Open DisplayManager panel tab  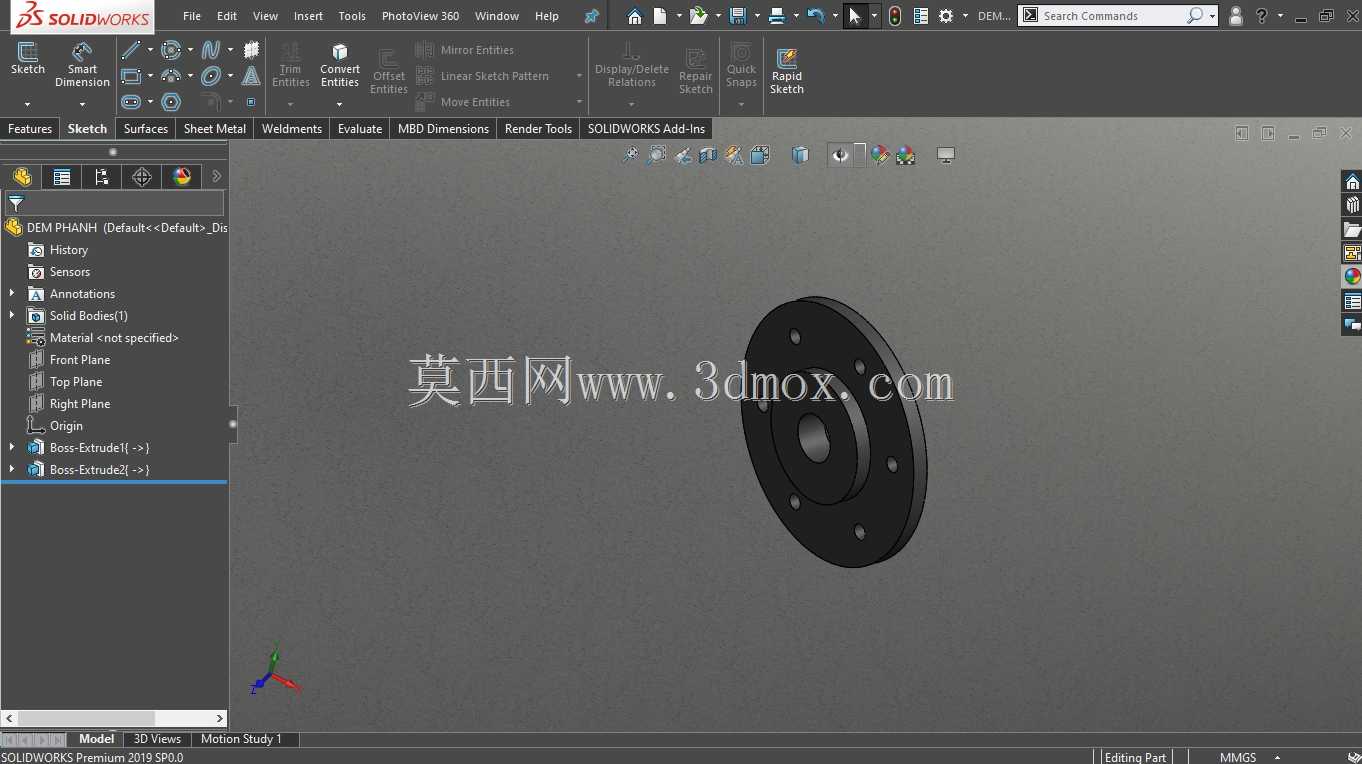182,177
